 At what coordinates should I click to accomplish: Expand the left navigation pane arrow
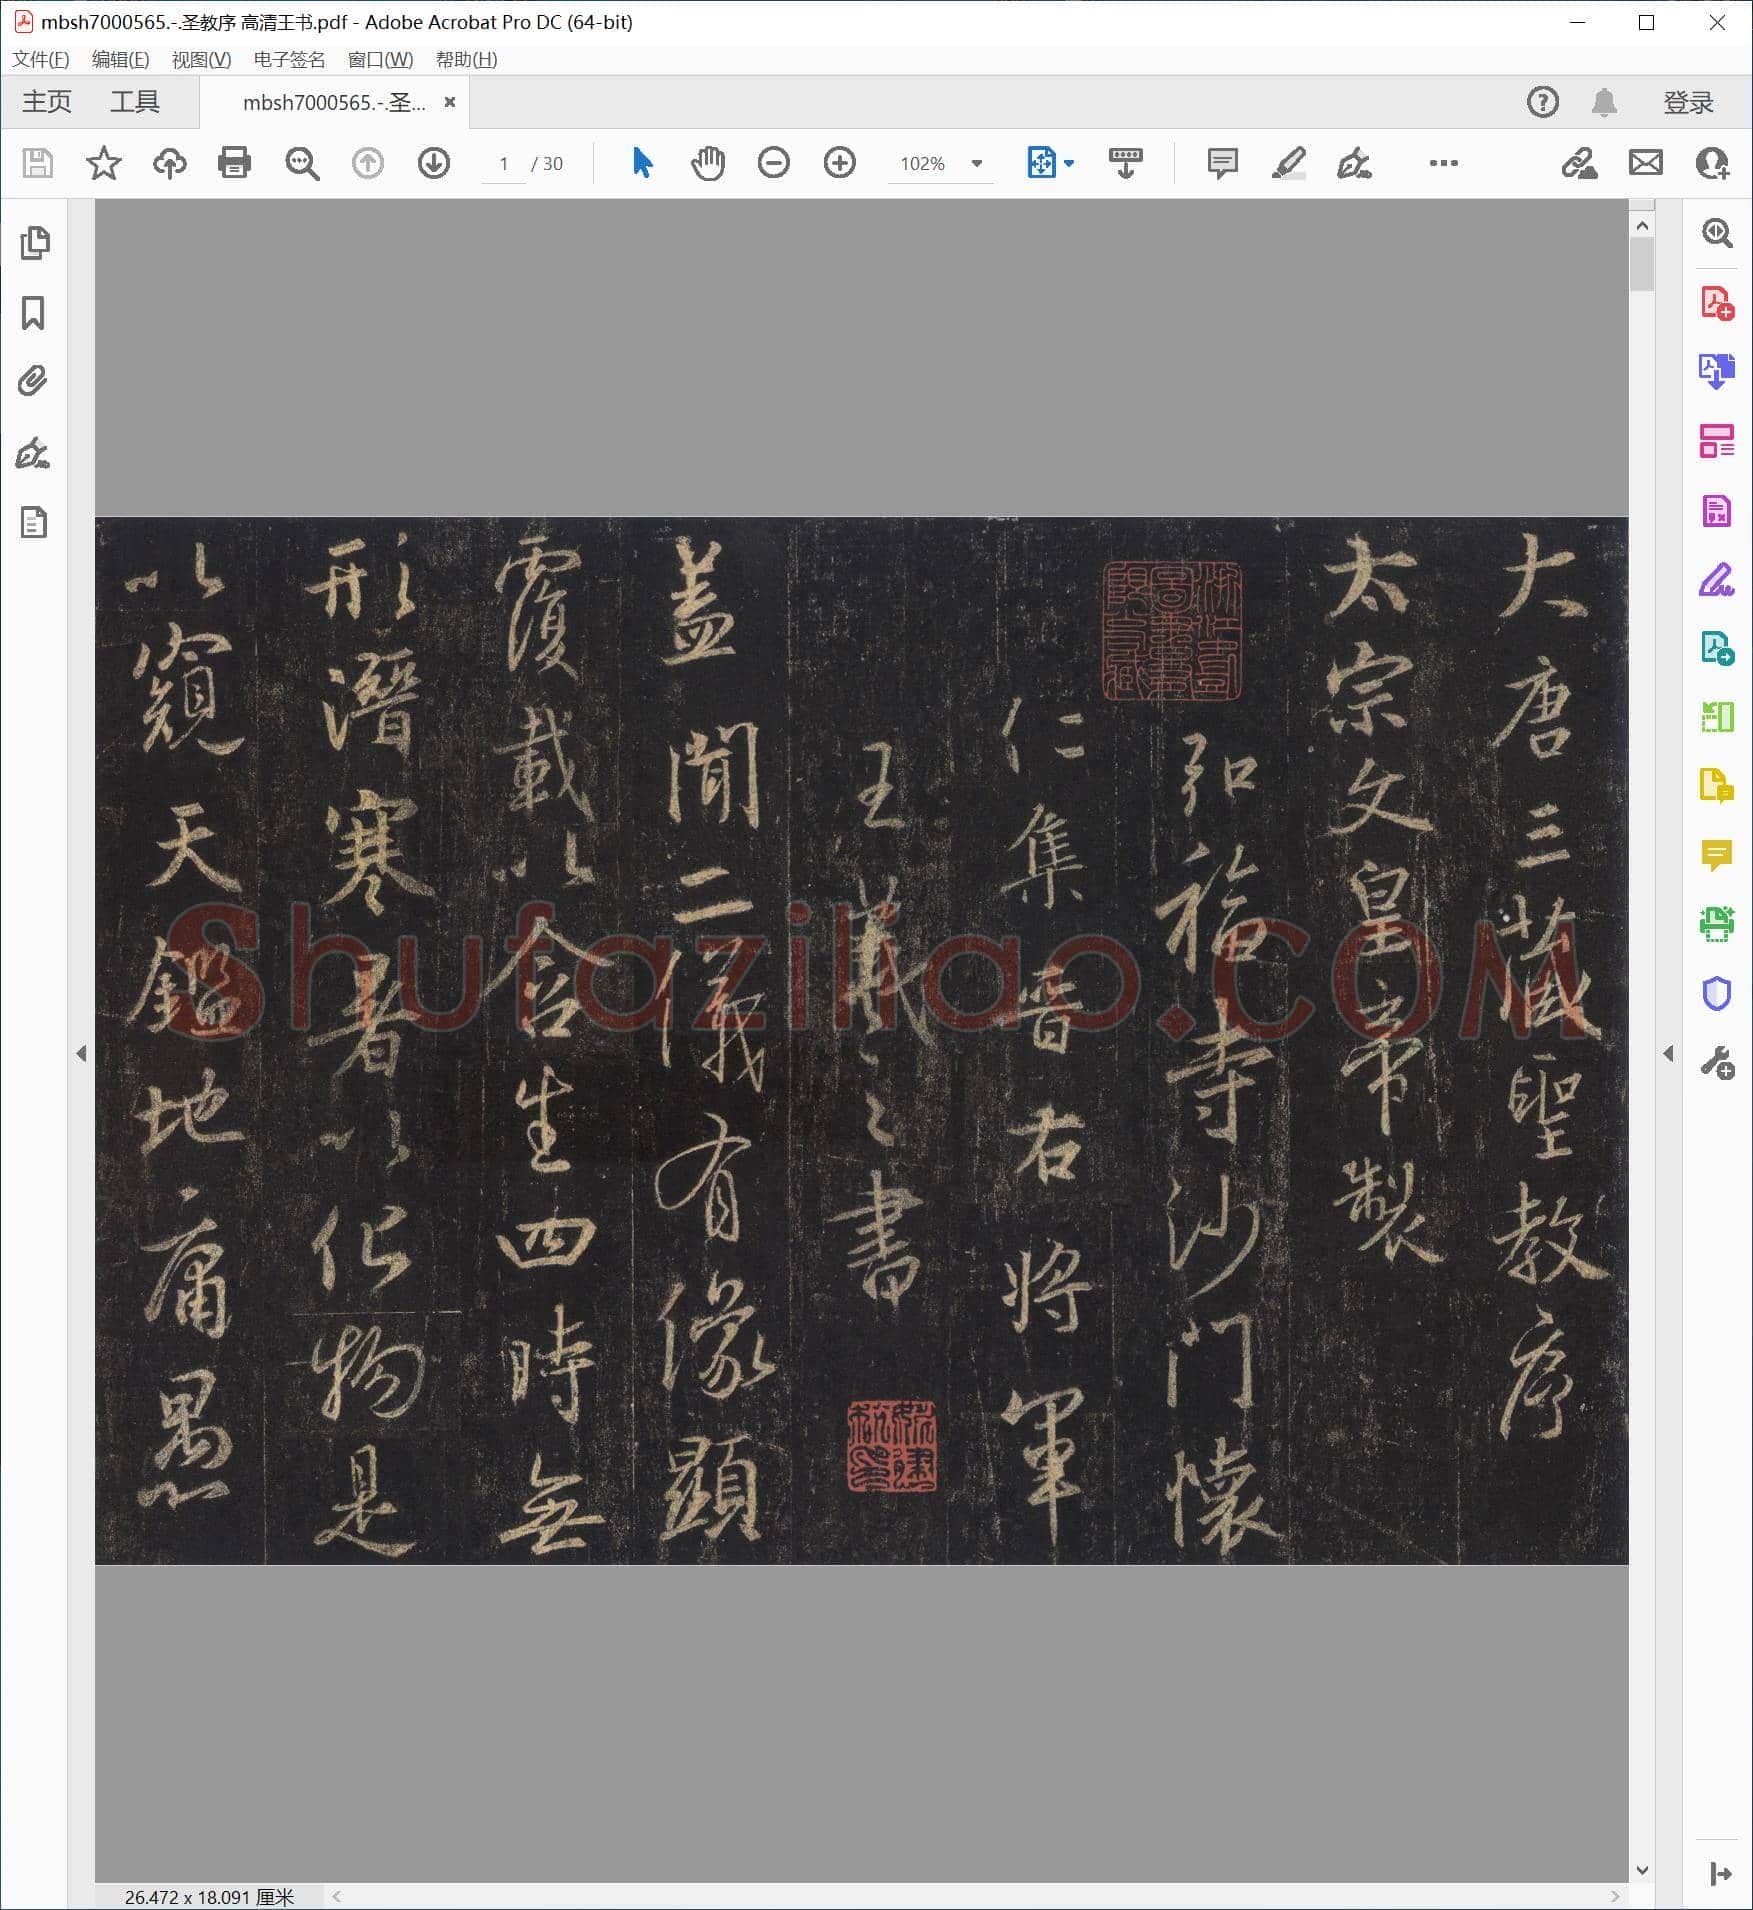[81, 1053]
